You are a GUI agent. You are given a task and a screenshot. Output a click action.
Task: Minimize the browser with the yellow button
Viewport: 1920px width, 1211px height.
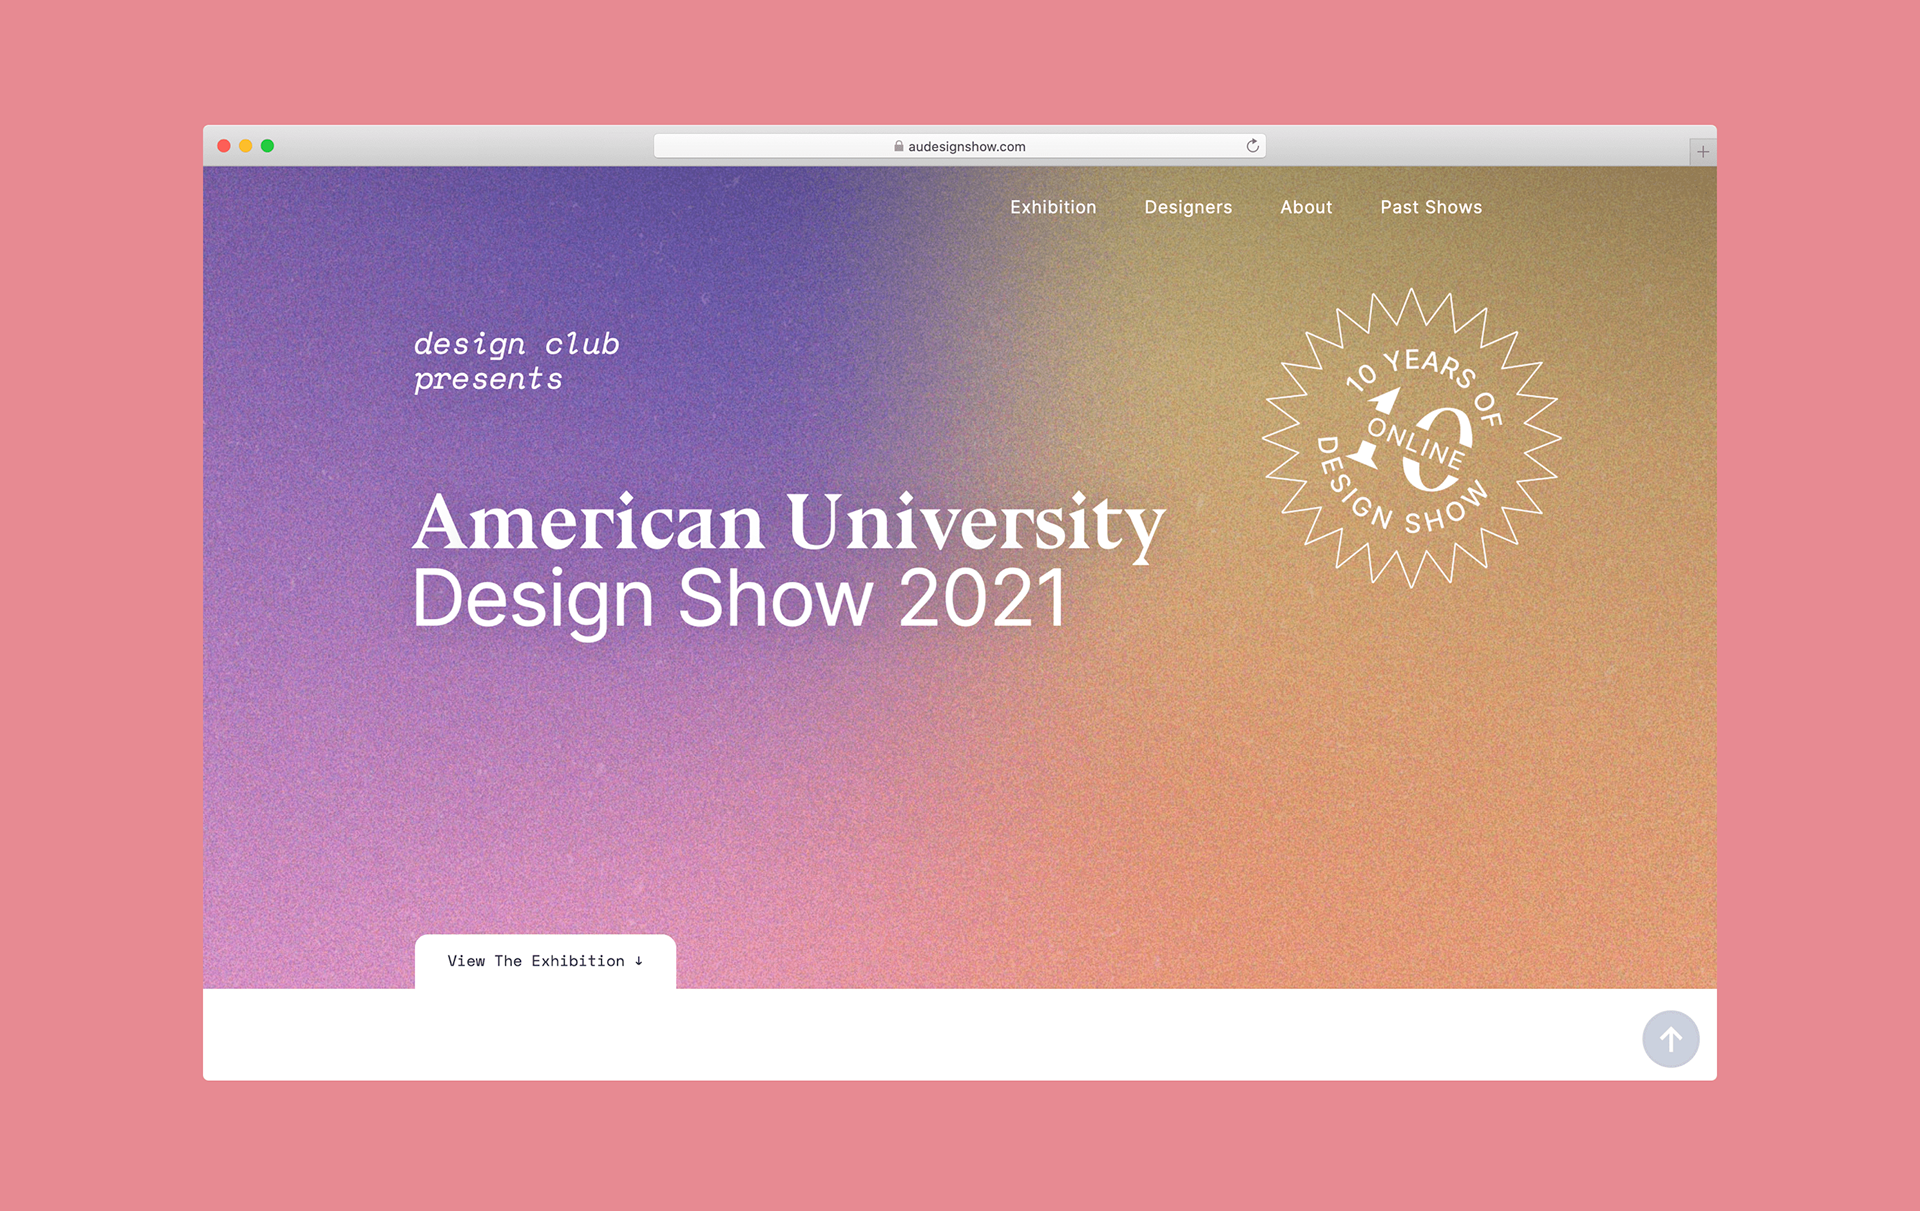[246, 146]
